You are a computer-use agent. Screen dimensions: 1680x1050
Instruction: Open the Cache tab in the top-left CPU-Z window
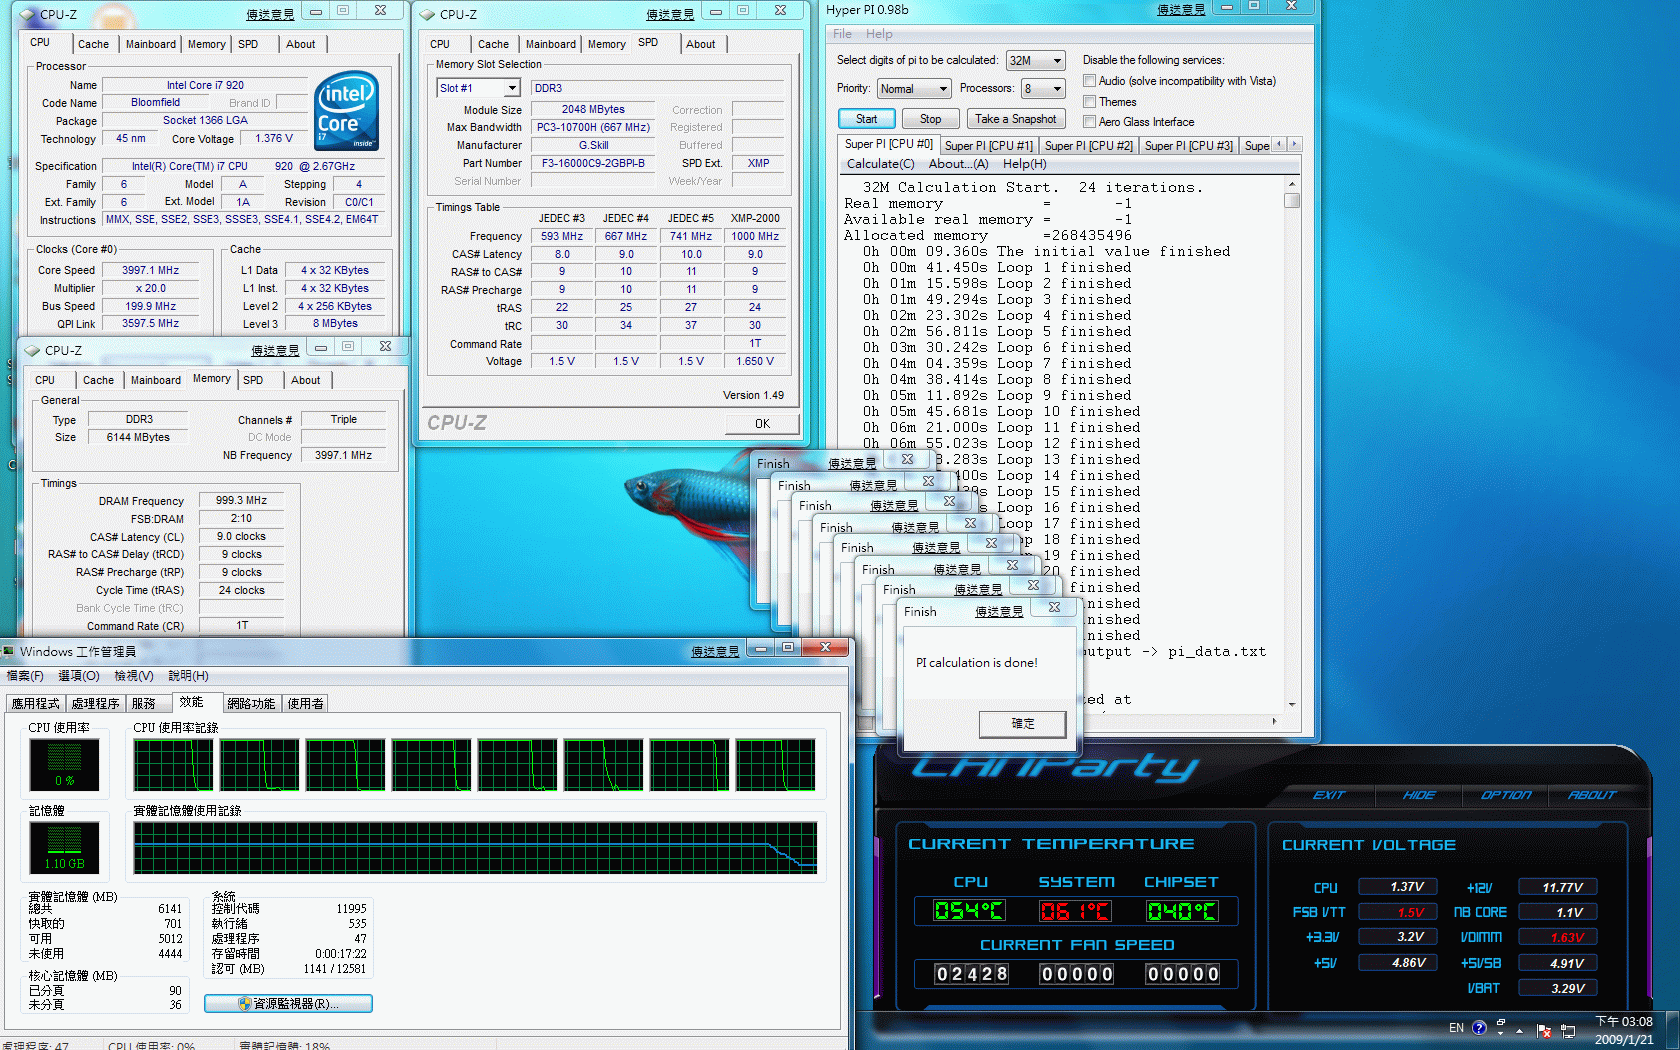coord(93,44)
